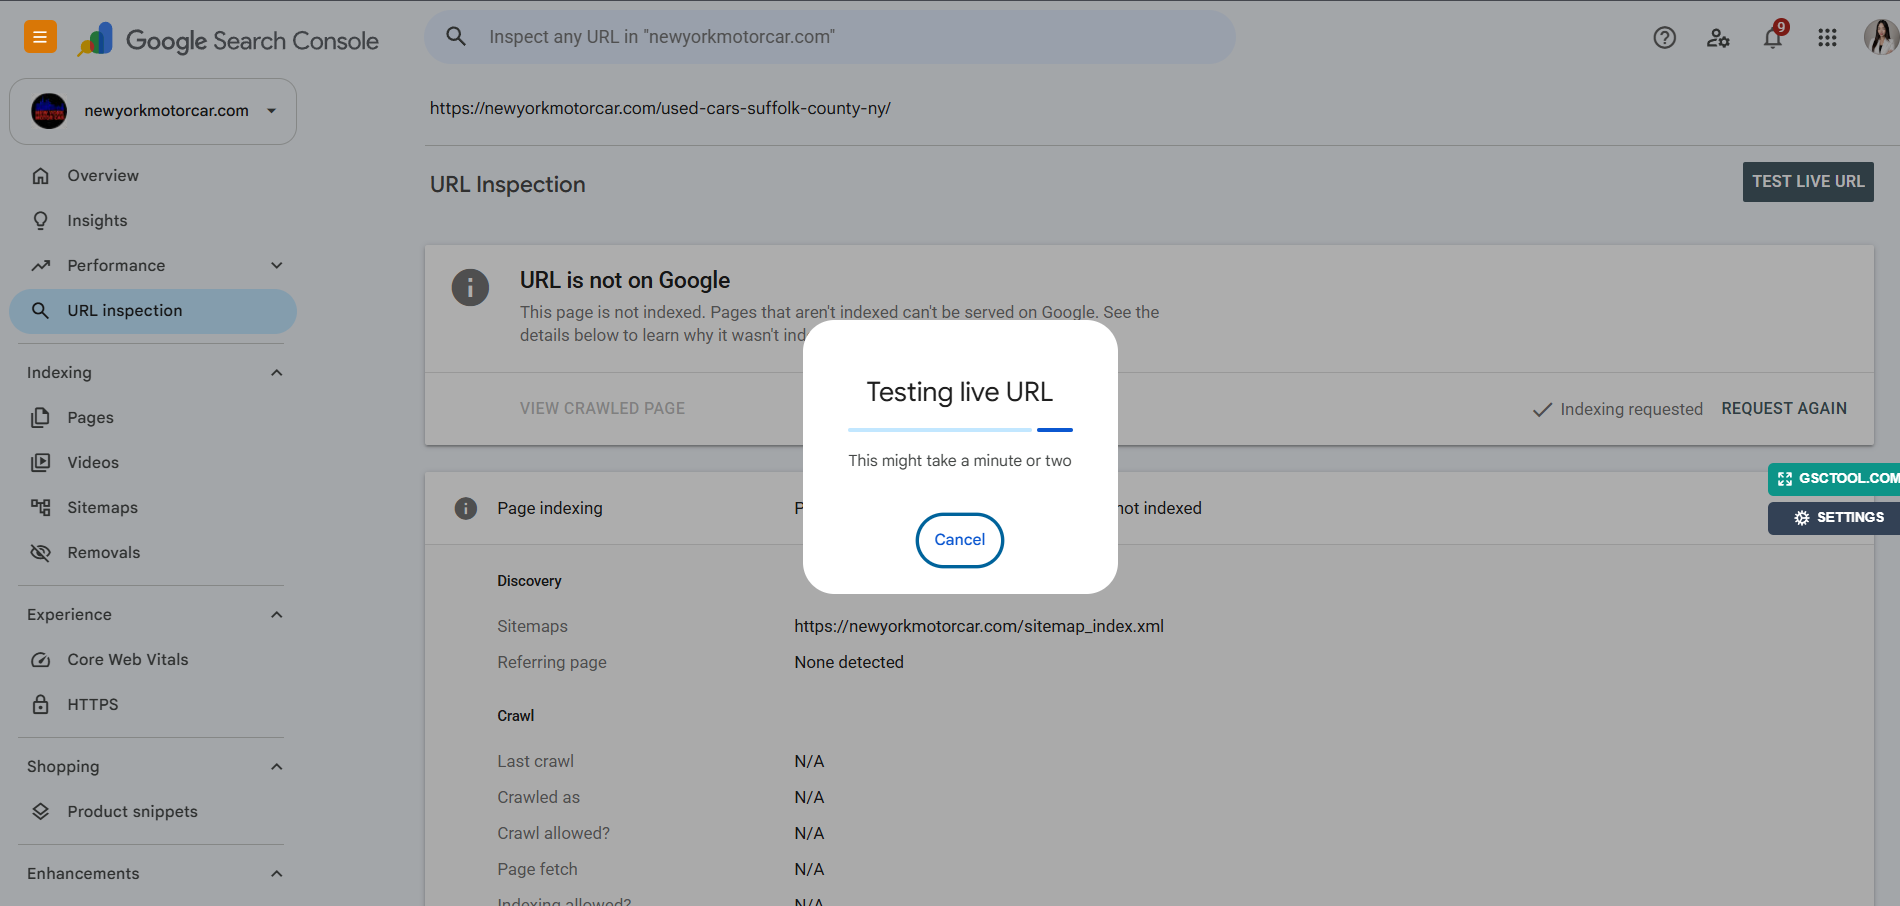Click the 'Page fetch' label

coord(537,870)
